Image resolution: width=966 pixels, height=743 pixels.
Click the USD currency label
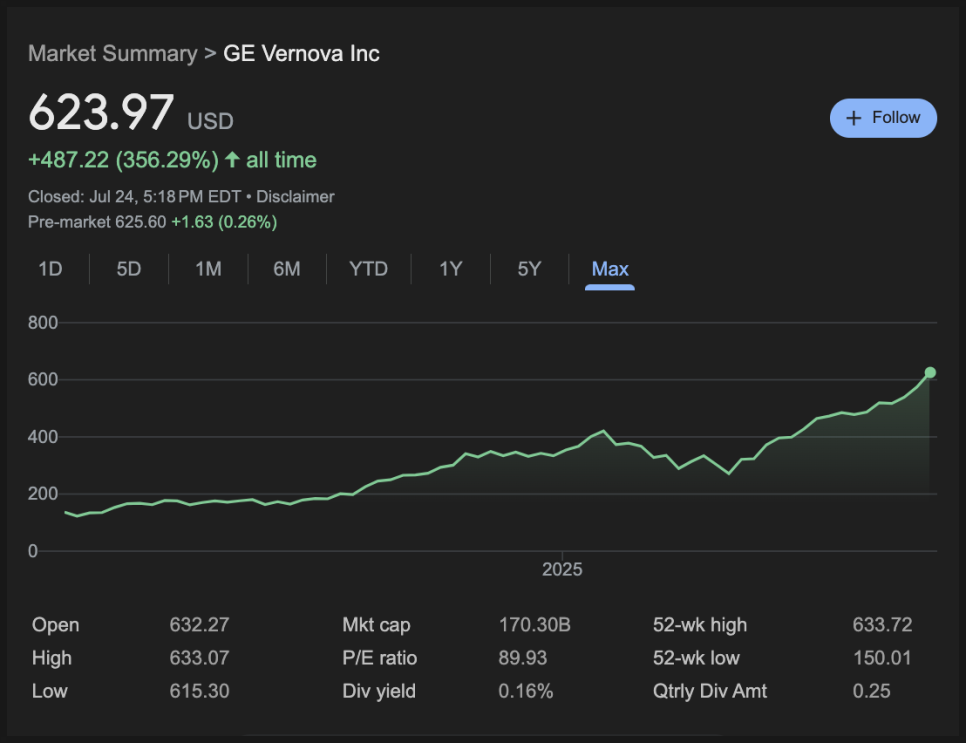(x=210, y=121)
